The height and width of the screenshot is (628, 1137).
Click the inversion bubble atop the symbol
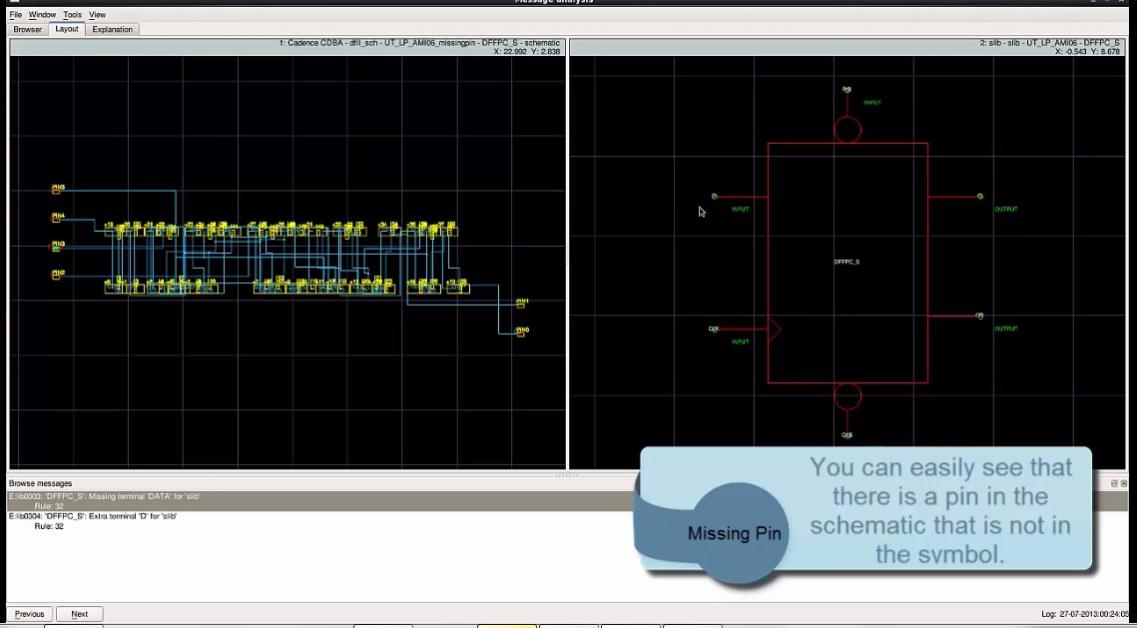click(x=848, y=131)
